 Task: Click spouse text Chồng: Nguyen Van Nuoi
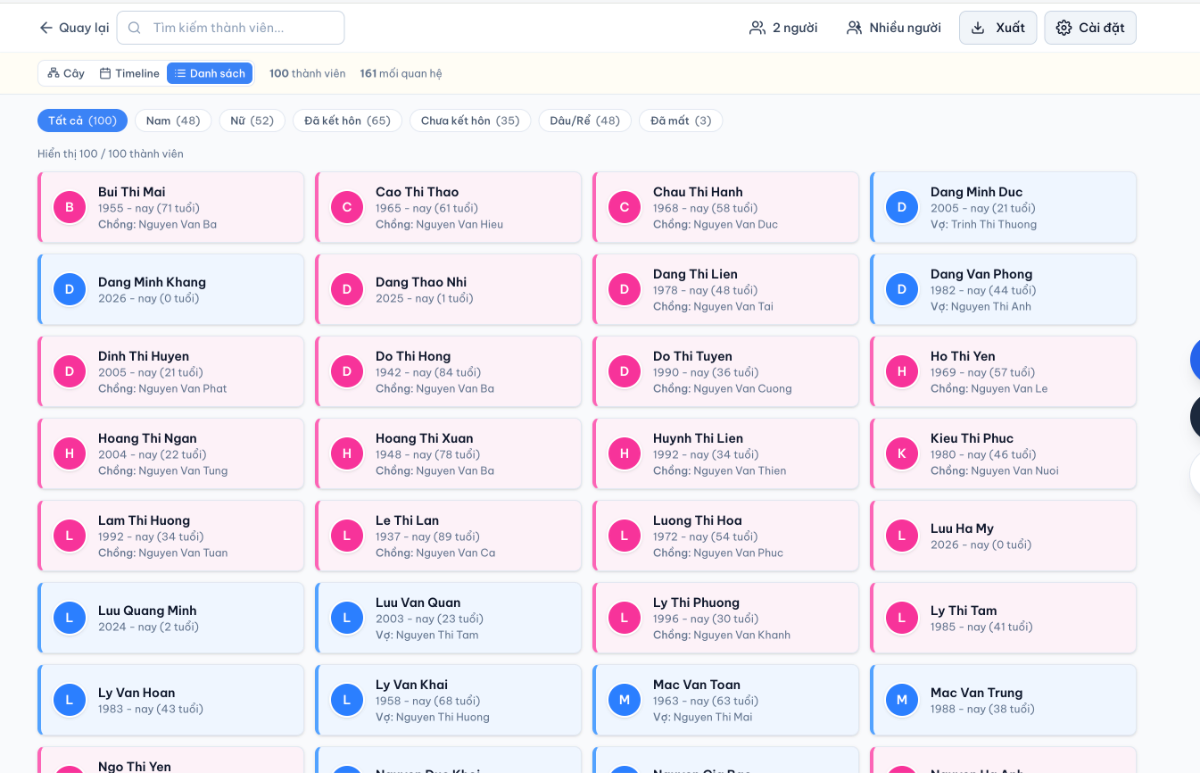coord(994,471)
